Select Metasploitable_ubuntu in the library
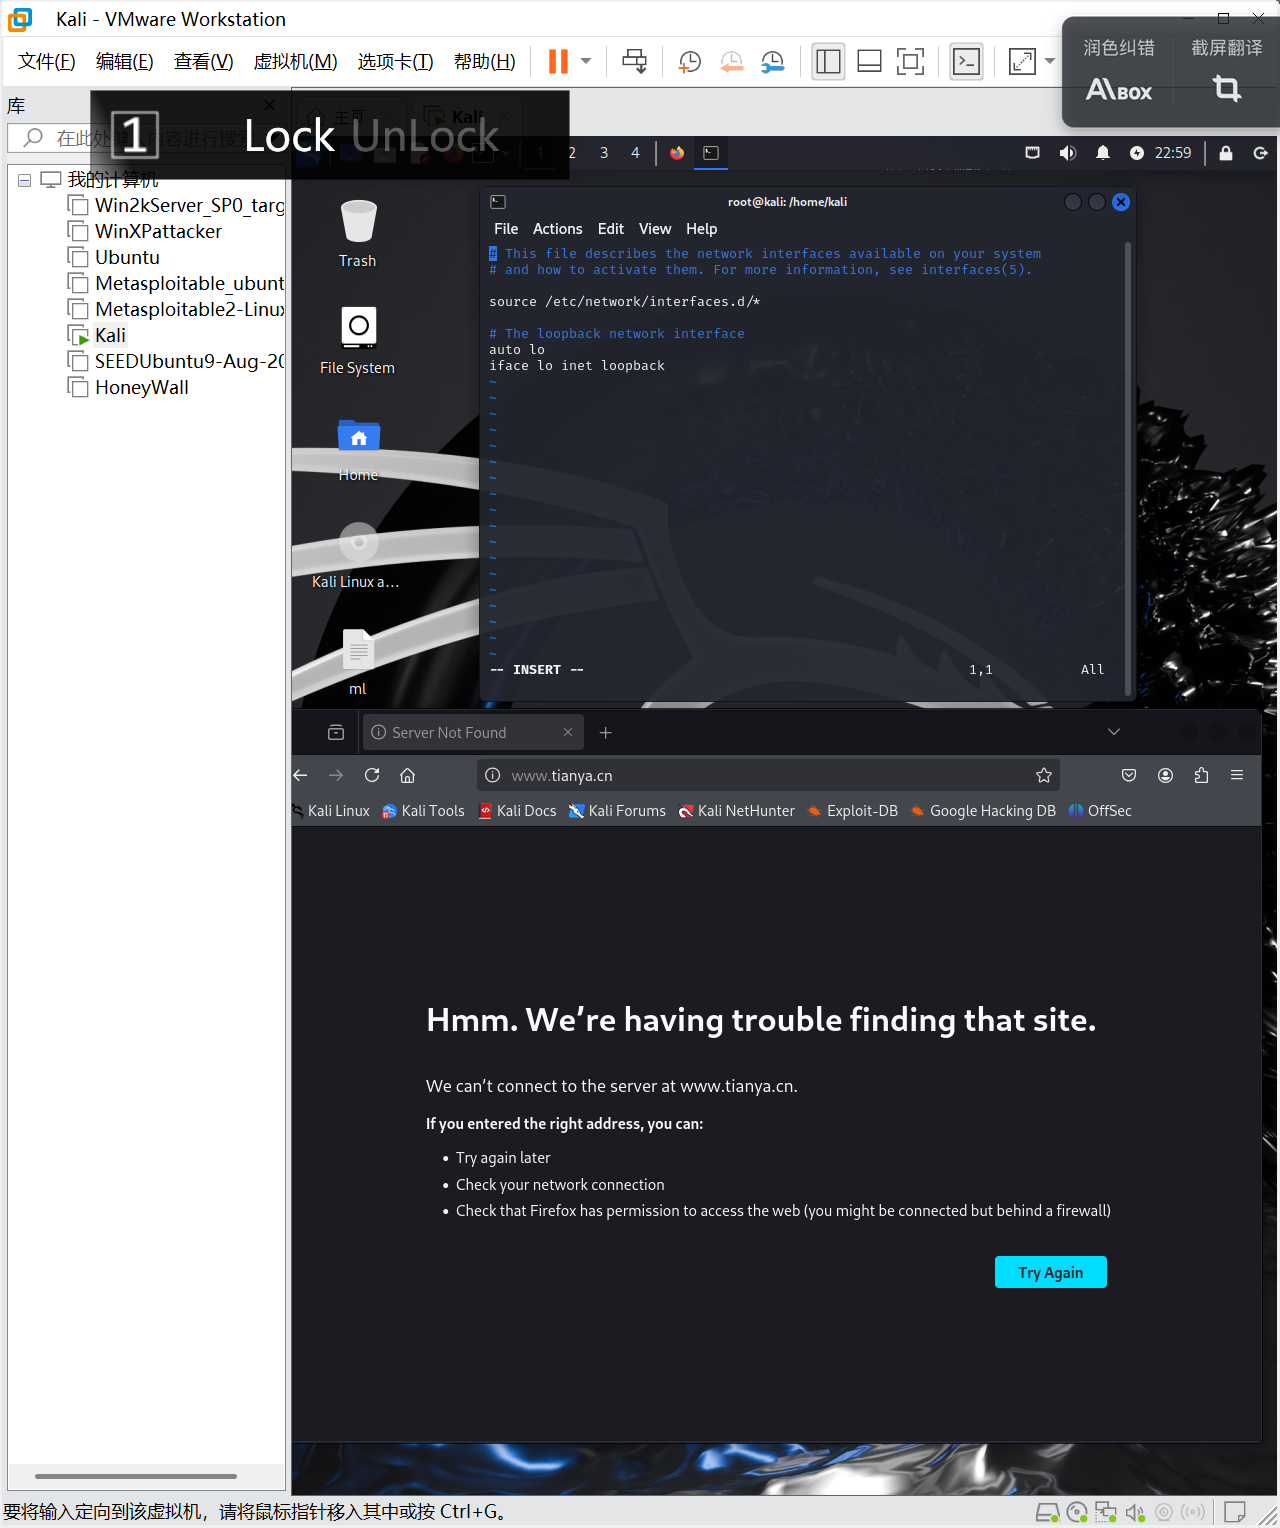Image resolution: width=1280 pixels, height=1528 pixels. 177,283
